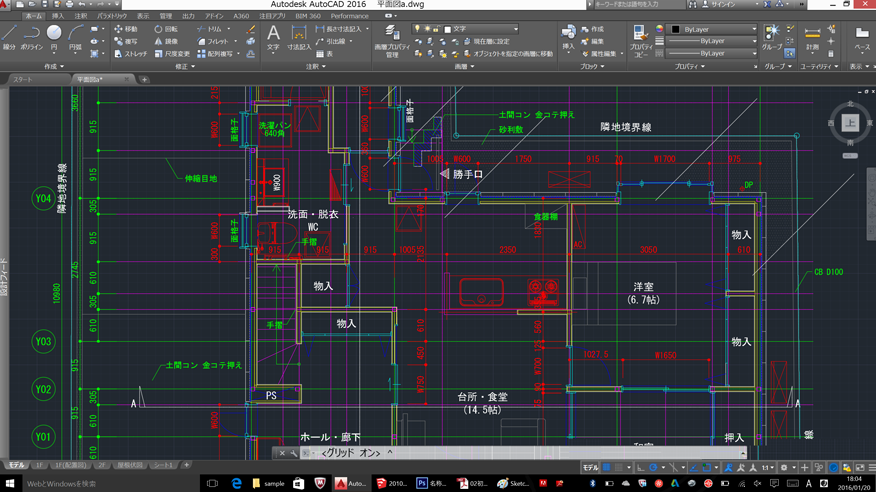876x492 pixels.
Task: Select the Line (線分) tool
Action: click(x=9, y=37)
